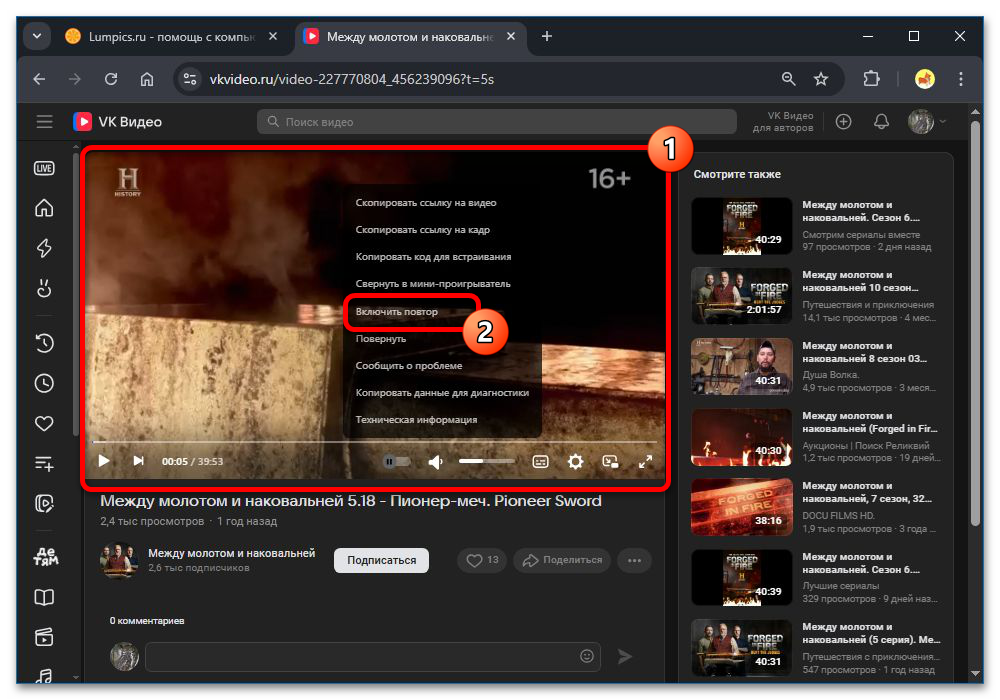The height and width of the screenshot is (700, 1000).
Task: Mute the player volume speaker icon
Action: 436,462
